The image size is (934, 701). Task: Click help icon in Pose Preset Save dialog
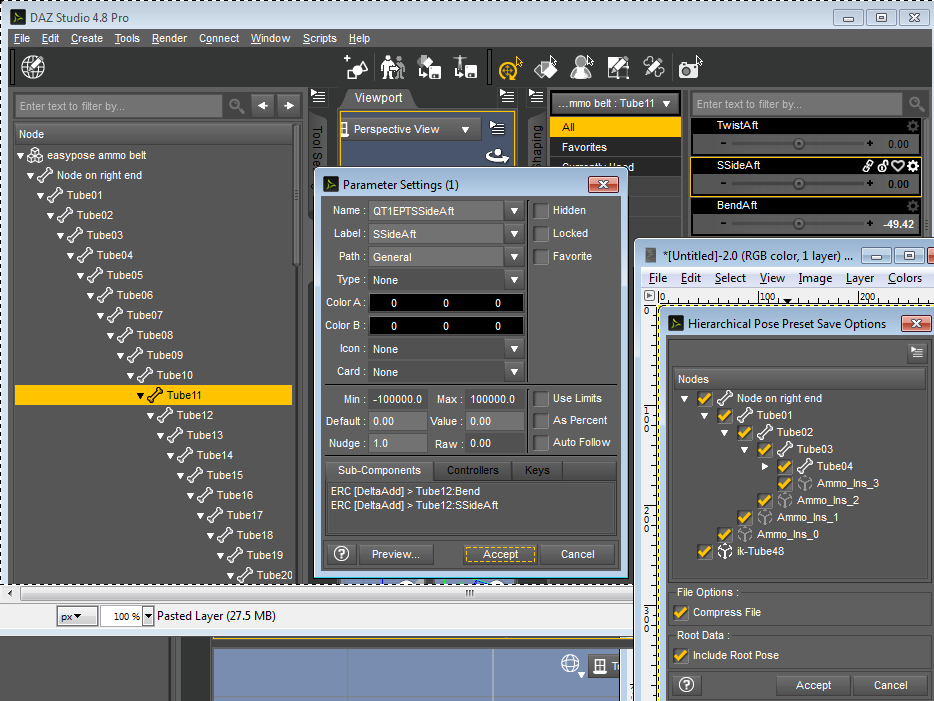click(686, 685)
